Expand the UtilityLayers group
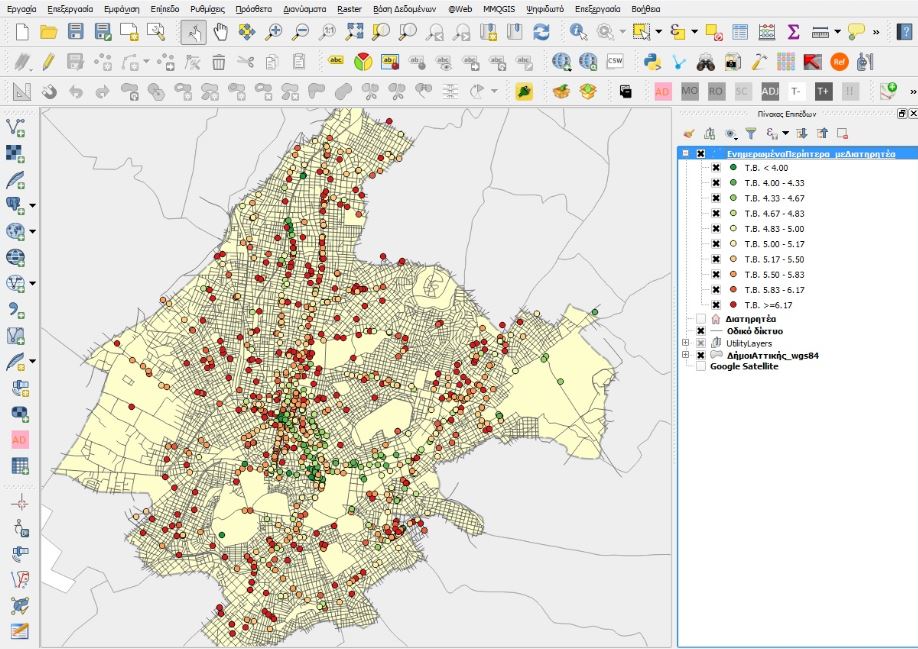Image resolution: width=918 pixels, height=649 pixels. coord(685,343)
